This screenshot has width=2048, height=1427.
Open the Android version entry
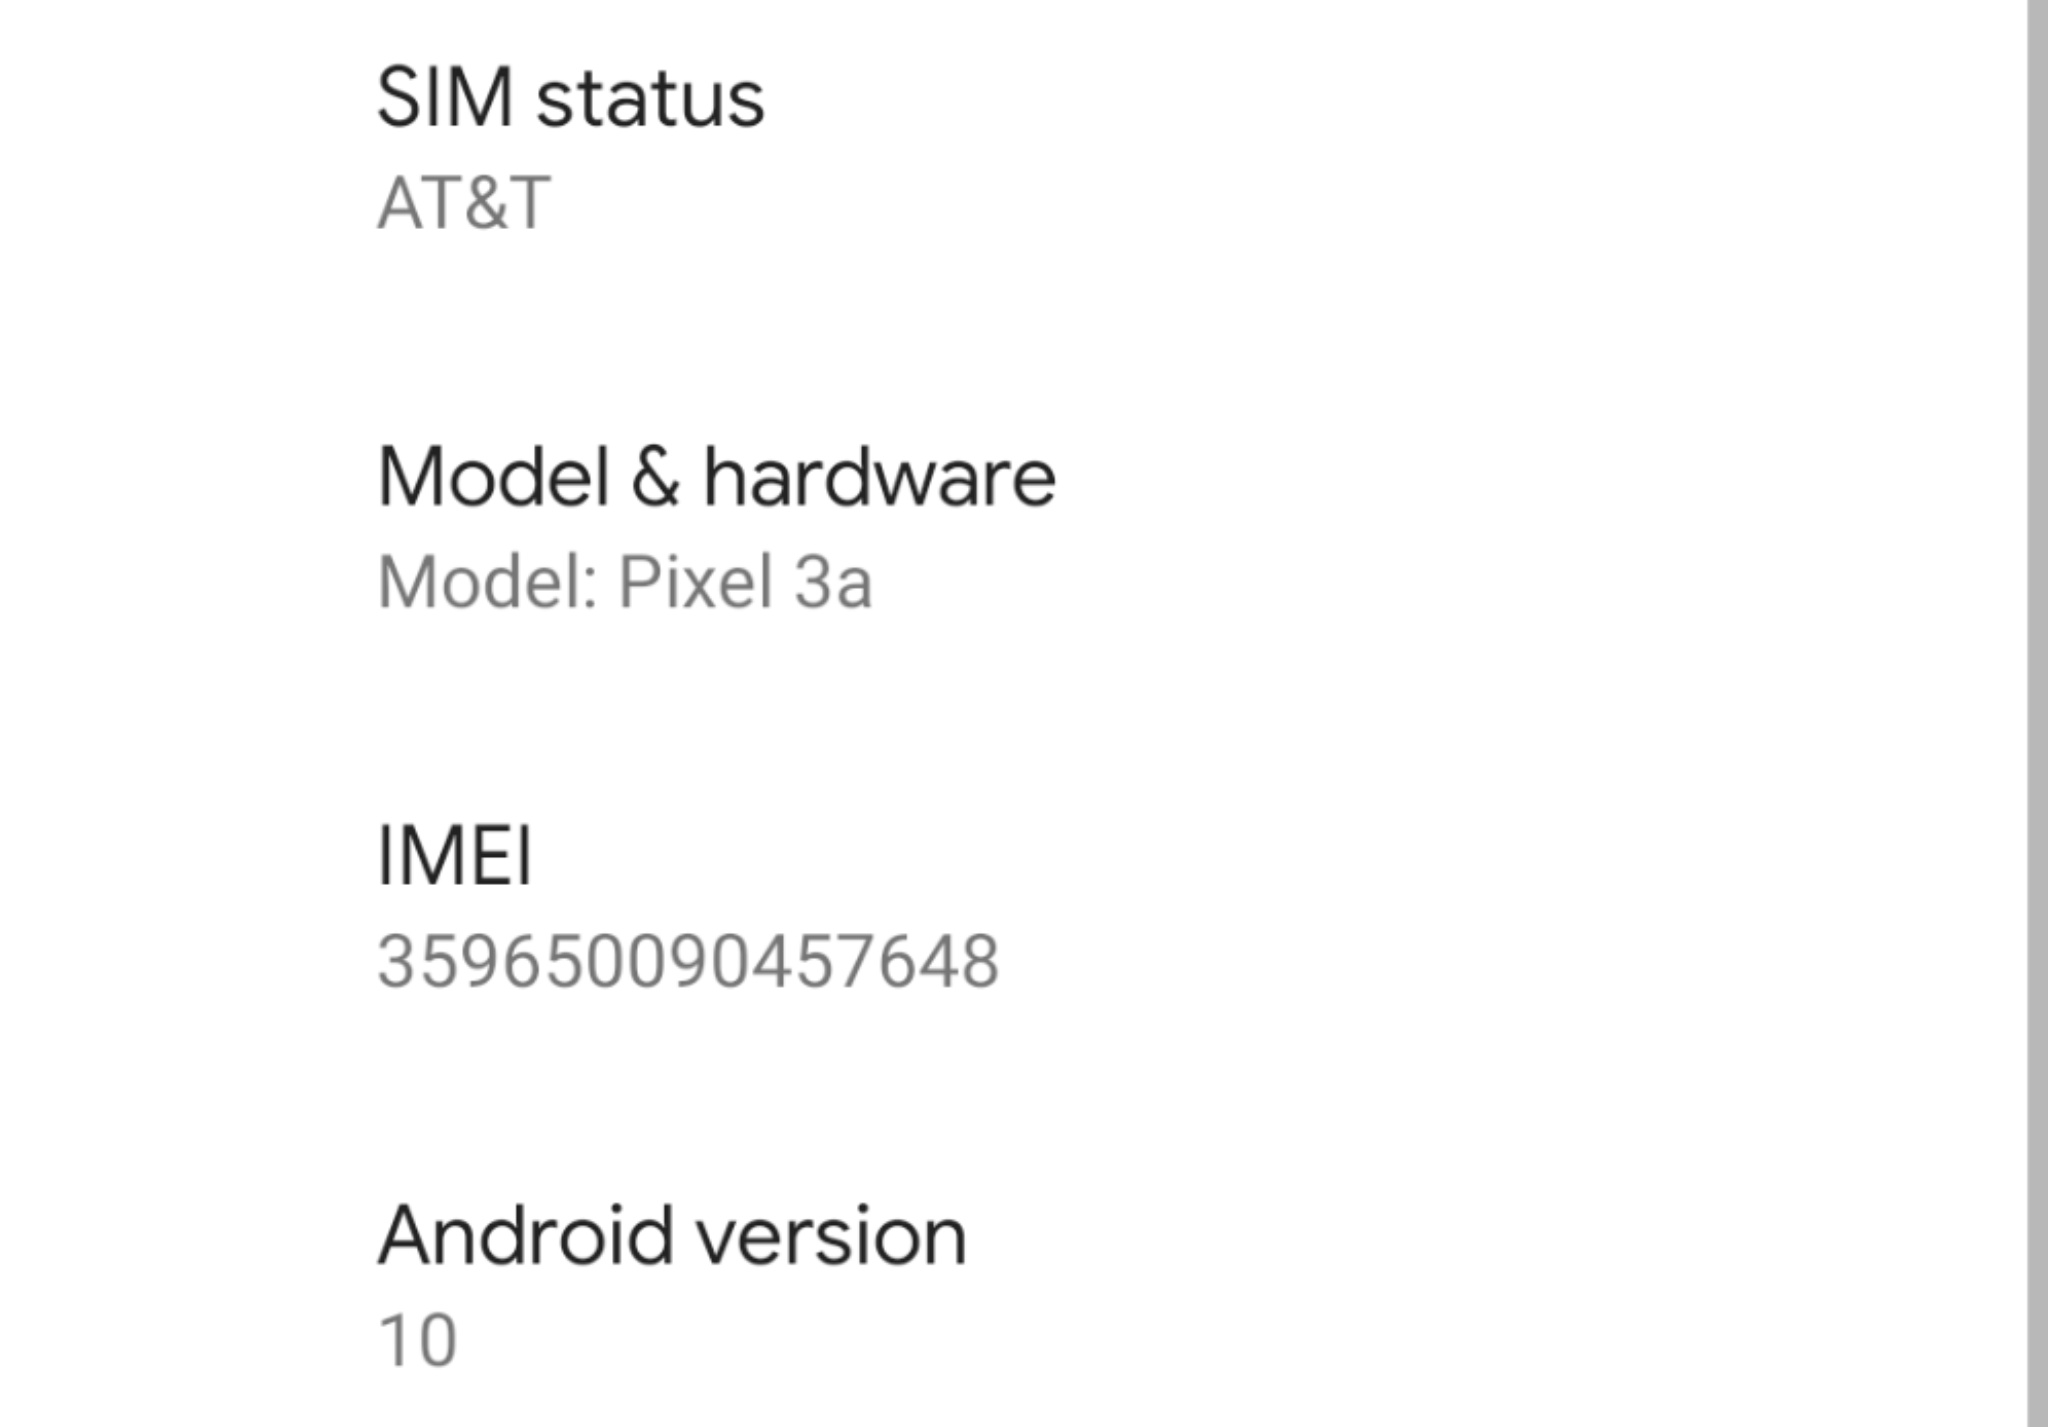[672, 1236]
